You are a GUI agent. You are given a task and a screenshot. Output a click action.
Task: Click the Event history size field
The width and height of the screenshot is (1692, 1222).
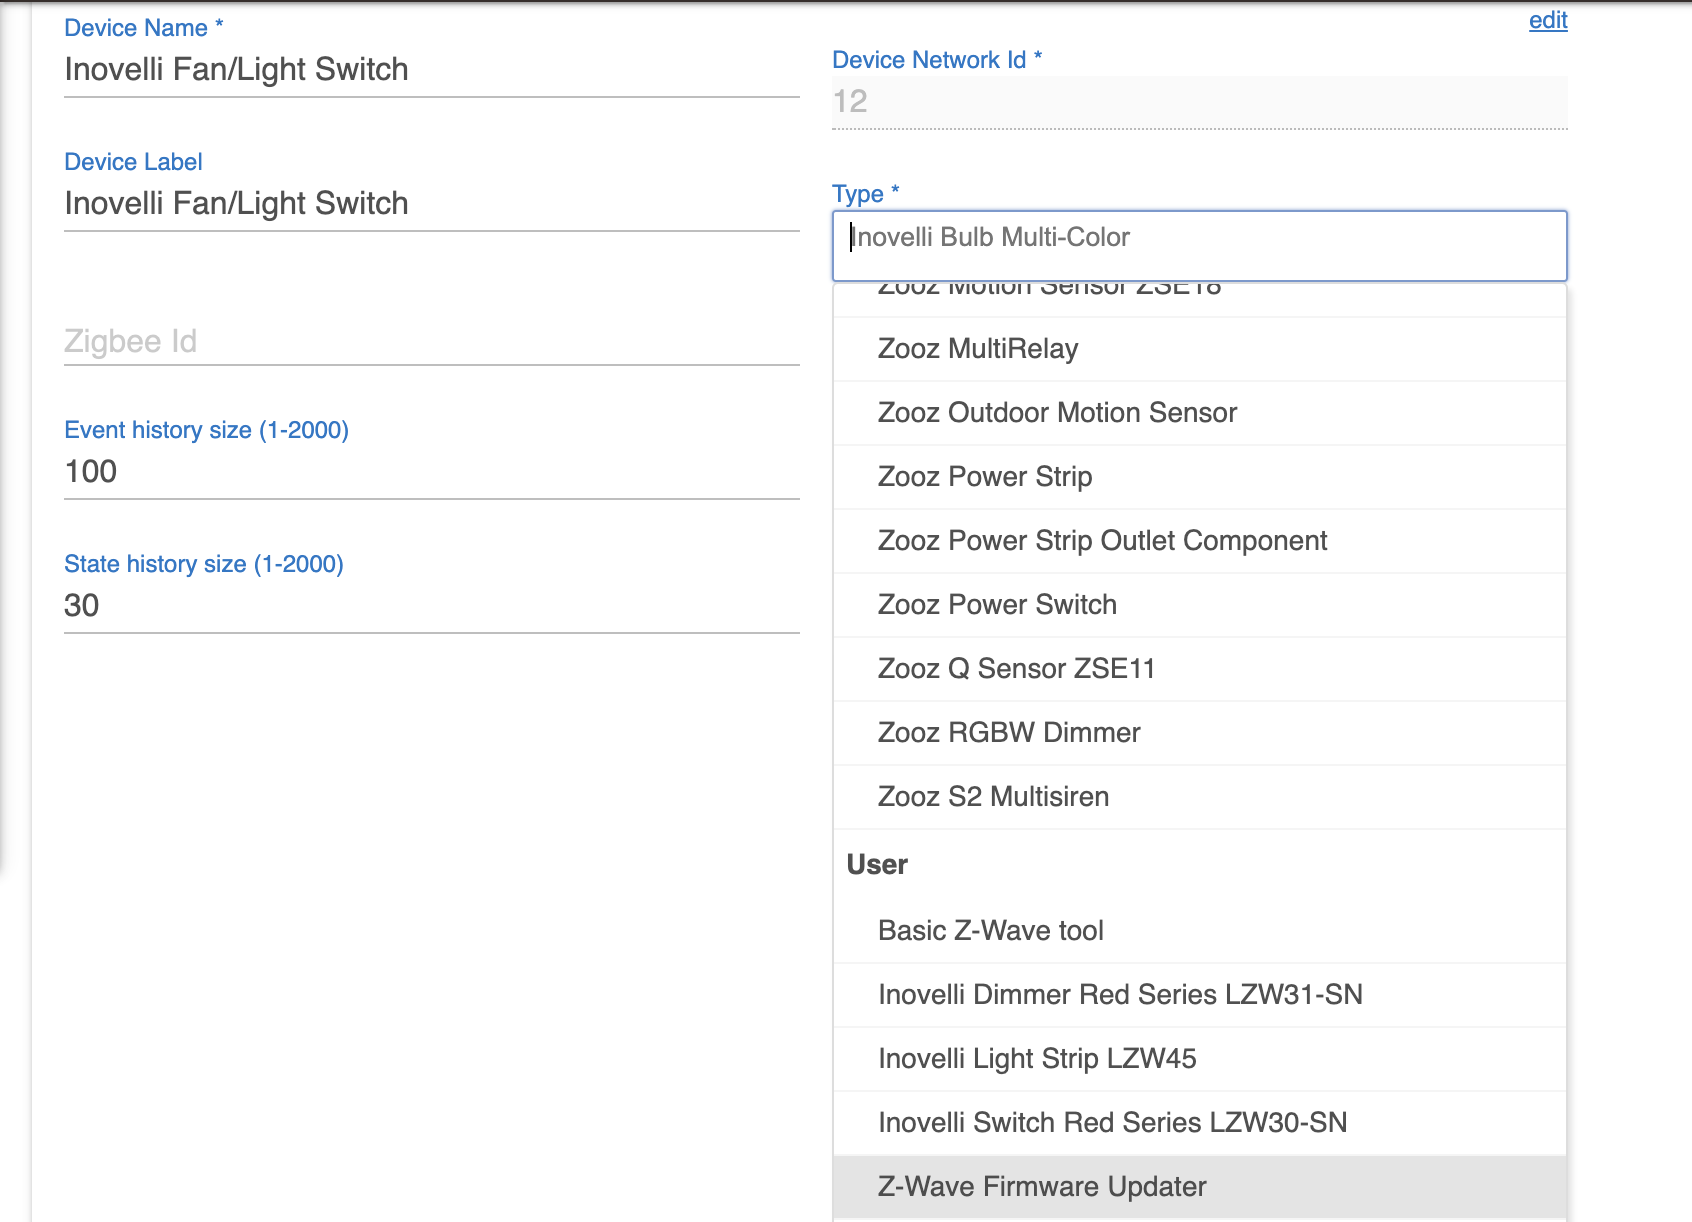pos(431,472)
